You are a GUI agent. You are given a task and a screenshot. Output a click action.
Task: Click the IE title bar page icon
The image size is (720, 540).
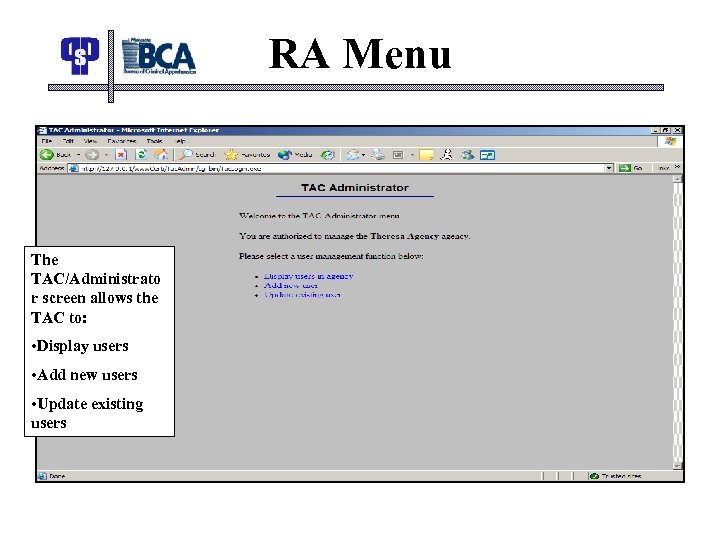click(x=42, y=130)
